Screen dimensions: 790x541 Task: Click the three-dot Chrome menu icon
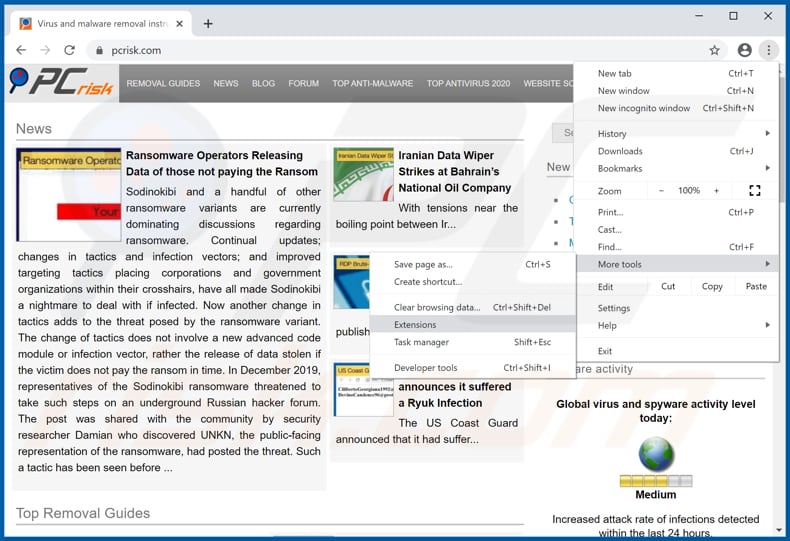[768, 50]
